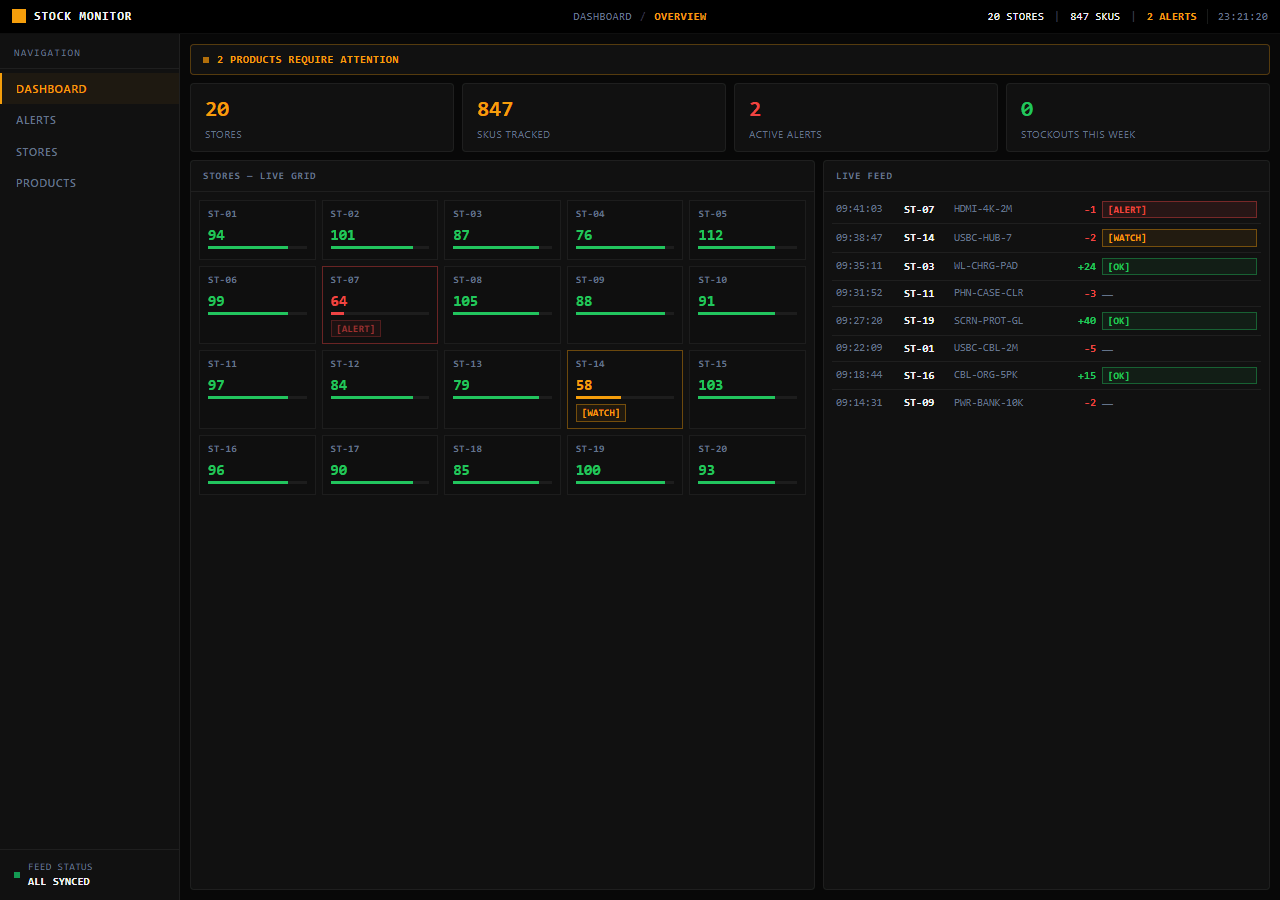1280x900 pixels.
Task: Click the green stock bar on ST-05
Action: [x=737, y=247]
